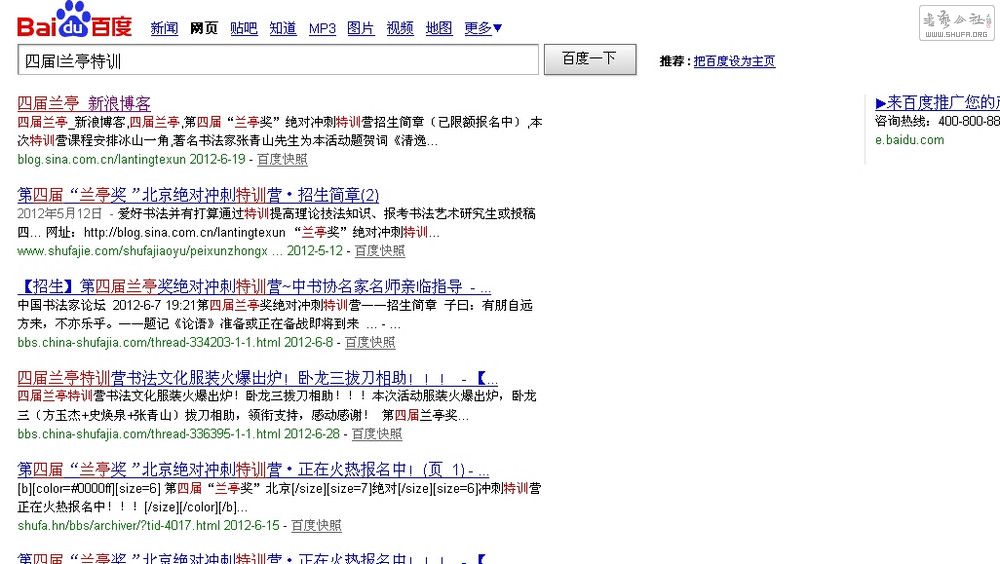Viewport: 1000px width, 564px height.
Task: Open the 招生简章(2) search result
Action: click(x=198, y=195)
